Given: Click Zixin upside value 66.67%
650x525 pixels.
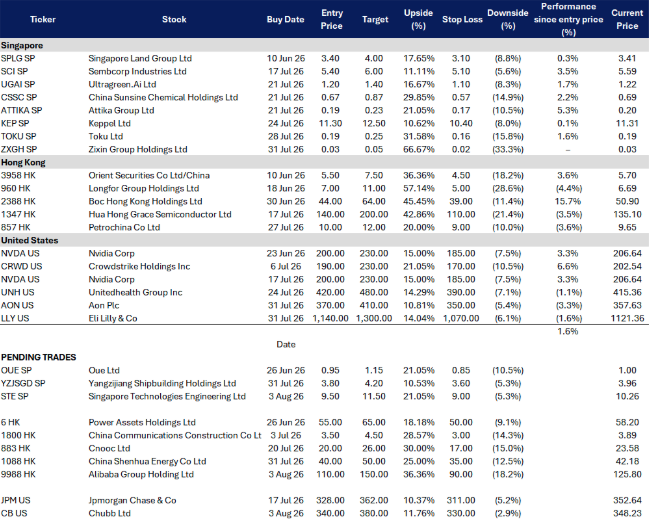Looking at the screenshot, I should pos(419,149).
